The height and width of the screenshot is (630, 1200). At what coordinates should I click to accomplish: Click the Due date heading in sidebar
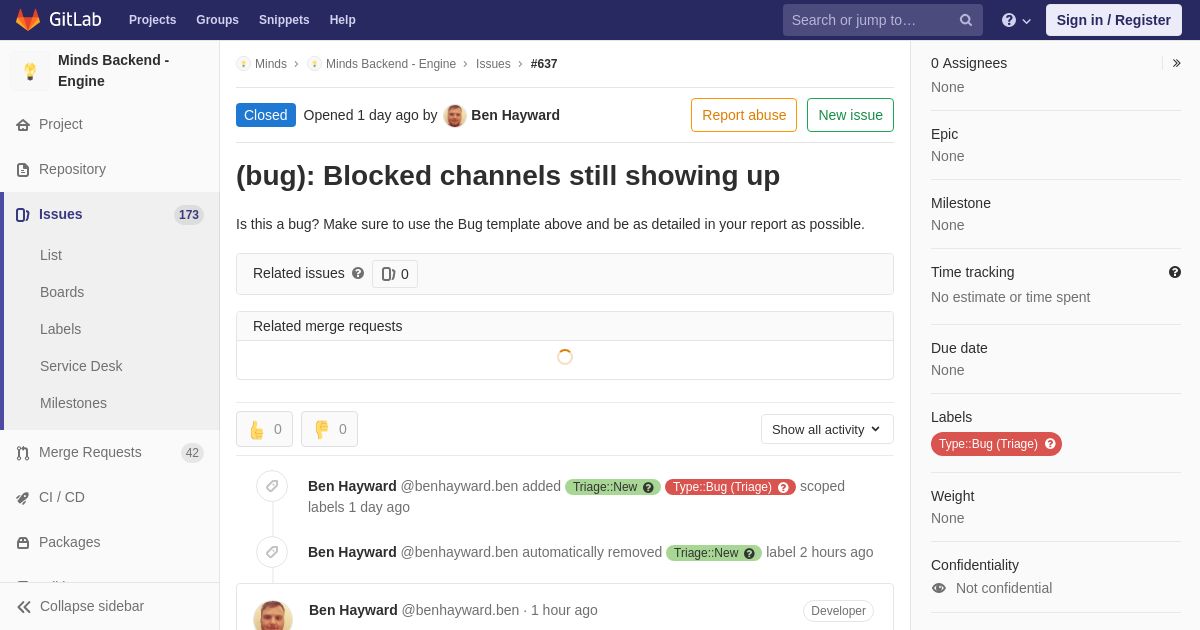click(959, 348)
